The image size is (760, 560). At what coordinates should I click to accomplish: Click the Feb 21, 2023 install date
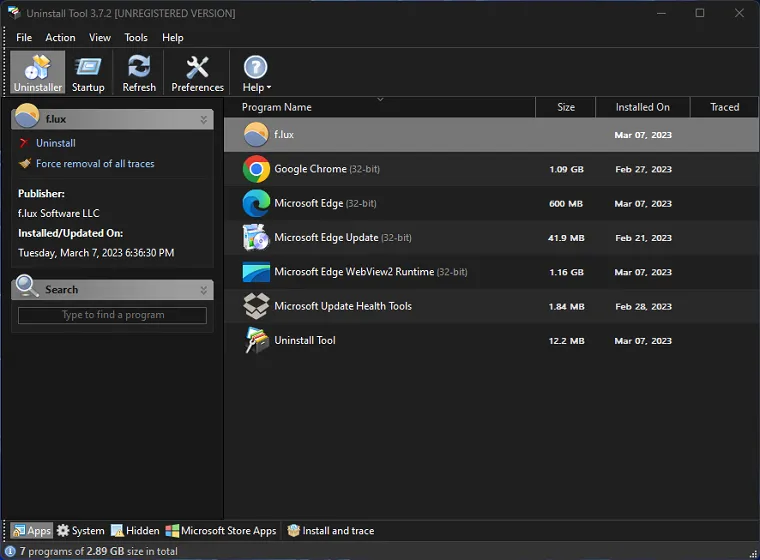click(643, 238)
